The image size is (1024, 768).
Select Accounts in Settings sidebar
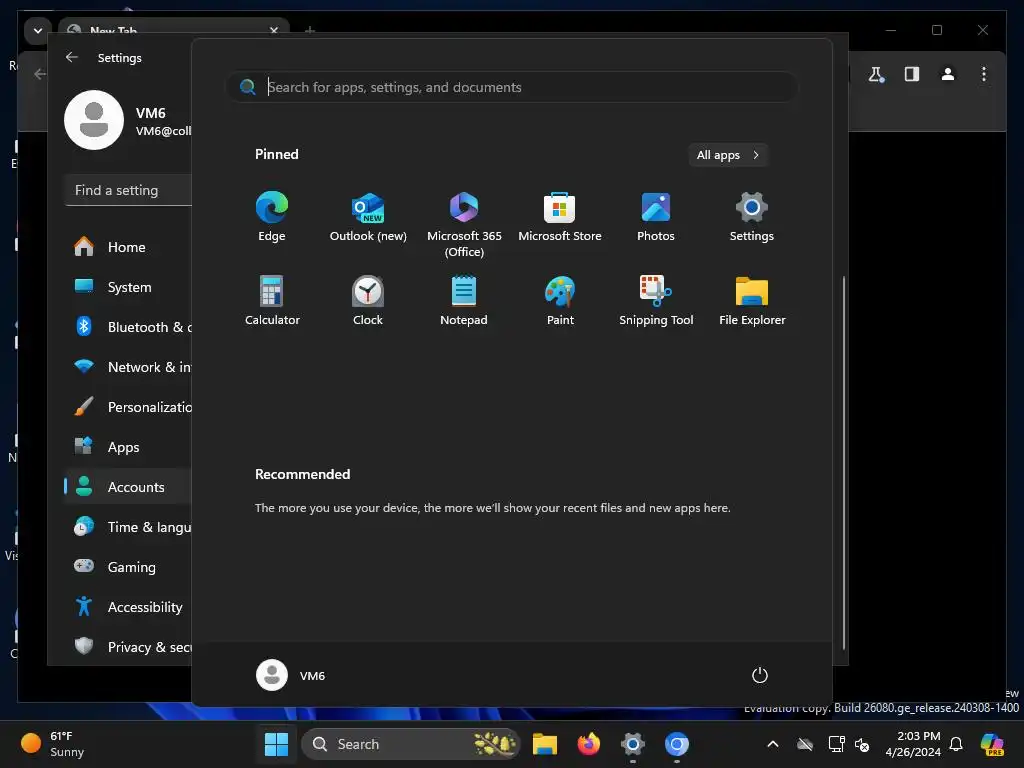[127, 487]
